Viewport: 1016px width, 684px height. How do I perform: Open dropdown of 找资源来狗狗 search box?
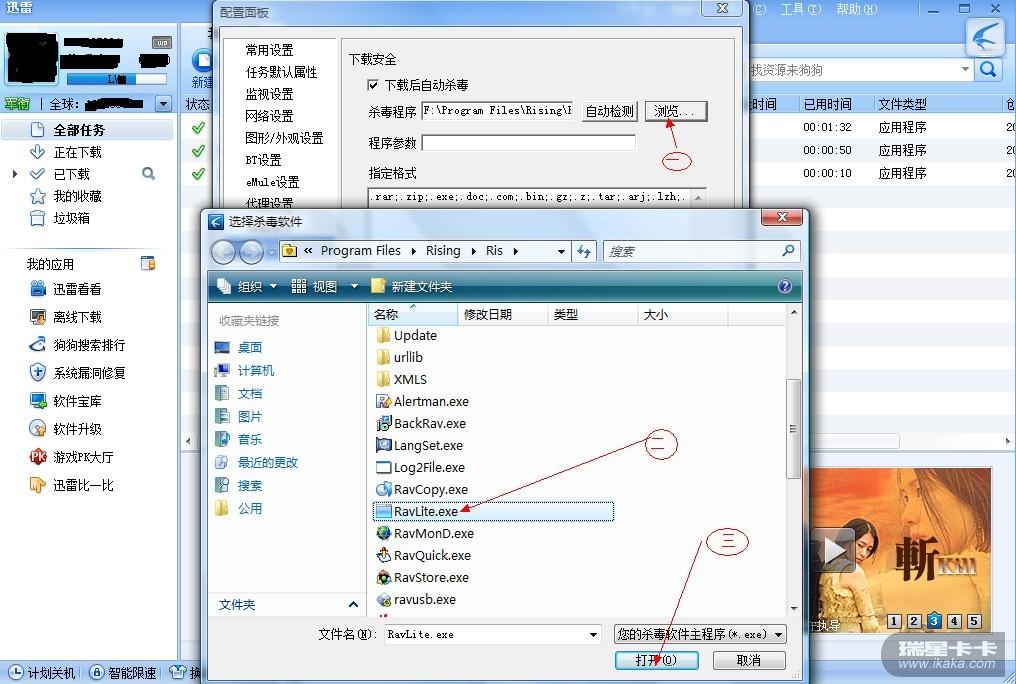click(965, 69)
